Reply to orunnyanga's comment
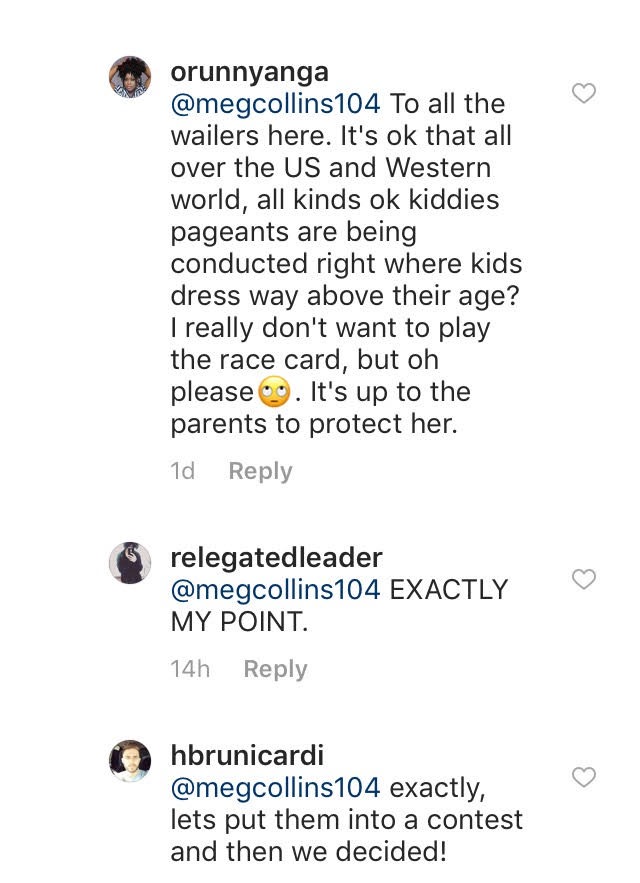 coord(260,471)
